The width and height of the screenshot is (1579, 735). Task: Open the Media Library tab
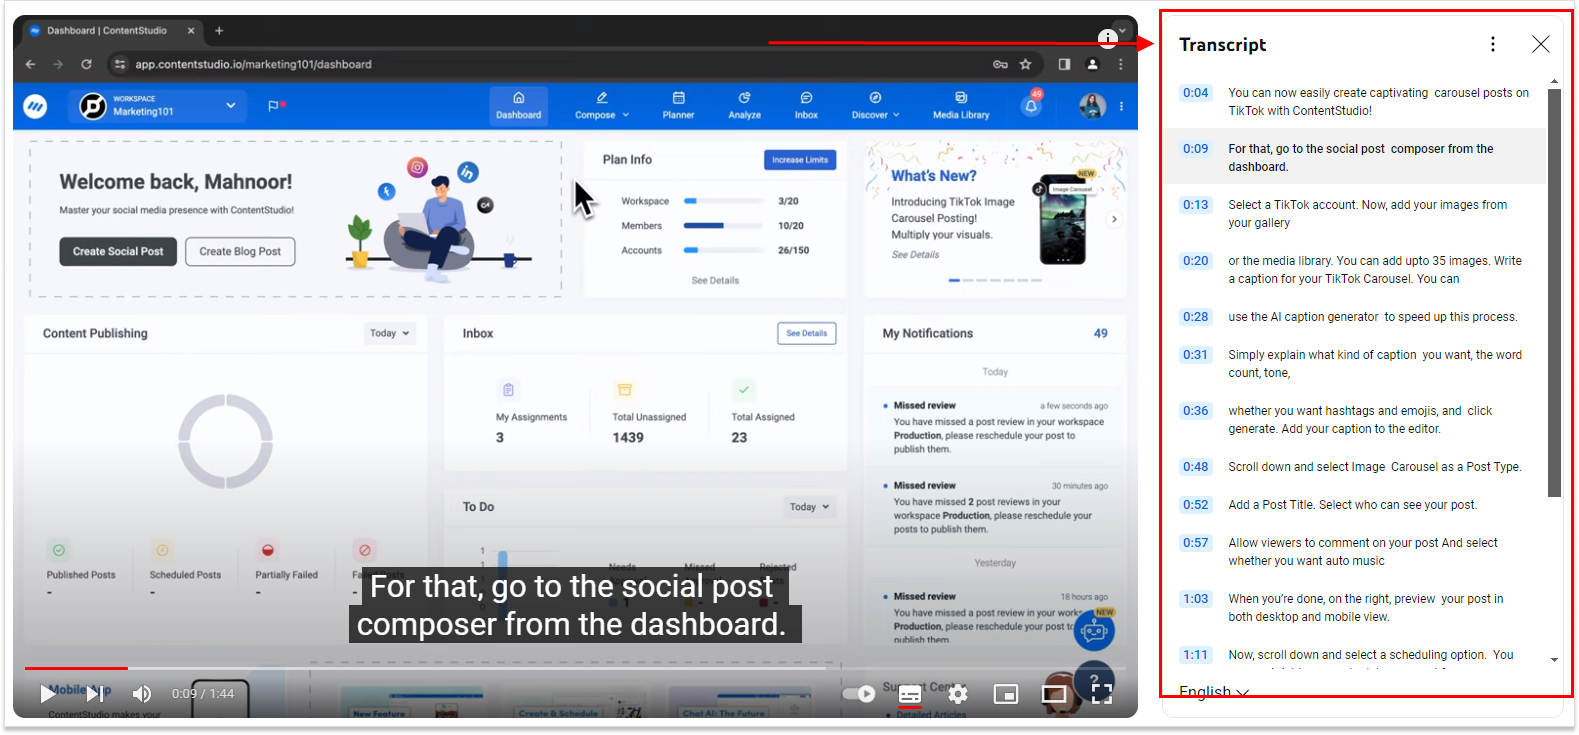[x=961, y=106]
